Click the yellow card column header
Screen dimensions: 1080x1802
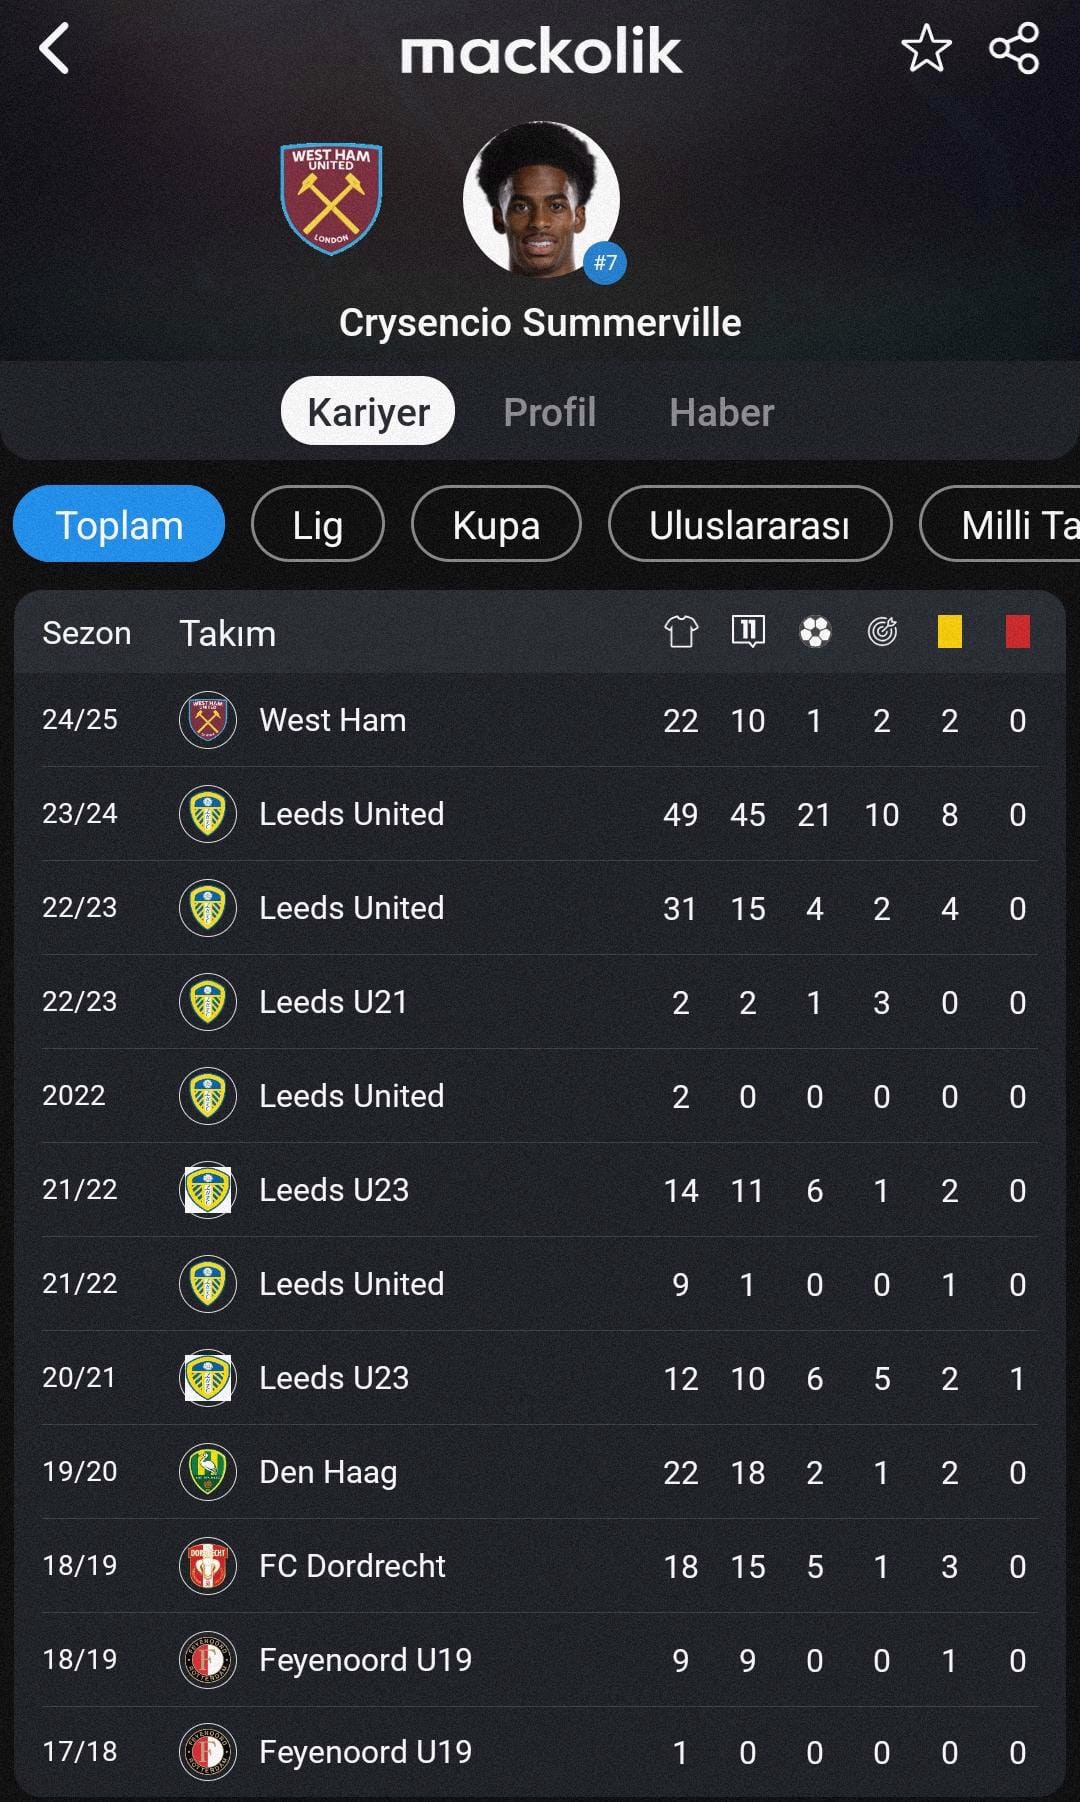(x=950, y=632)
